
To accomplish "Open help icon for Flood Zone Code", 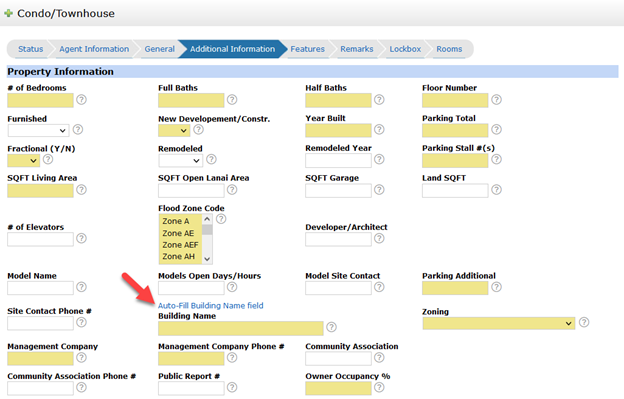I will coord(221,219).
